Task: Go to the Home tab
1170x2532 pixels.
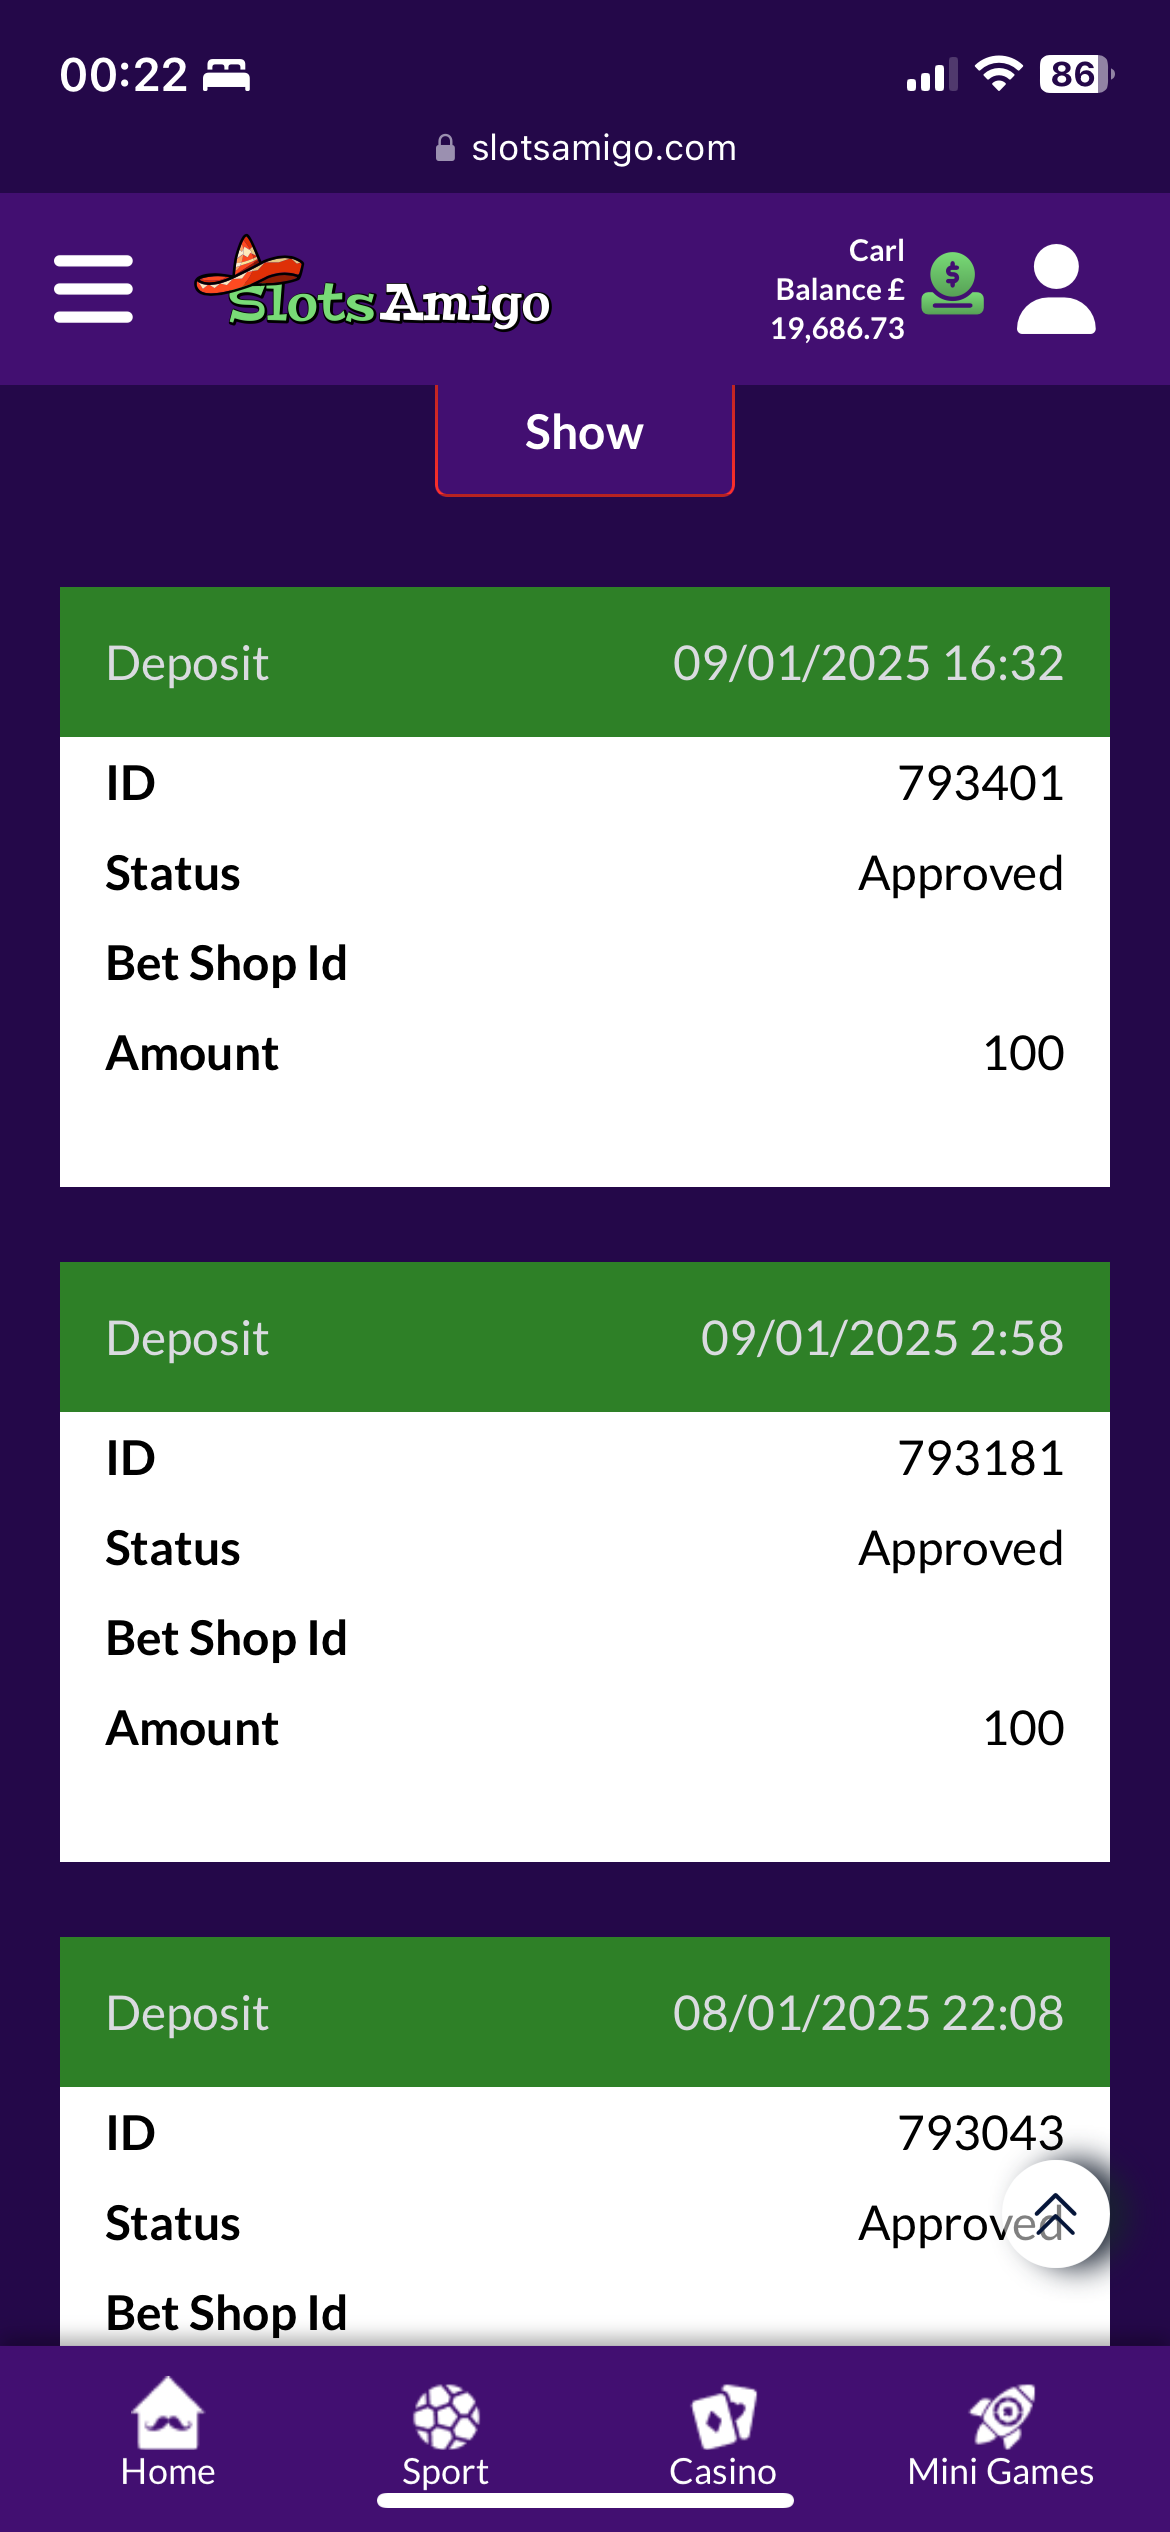Action: pos(168,2432)
